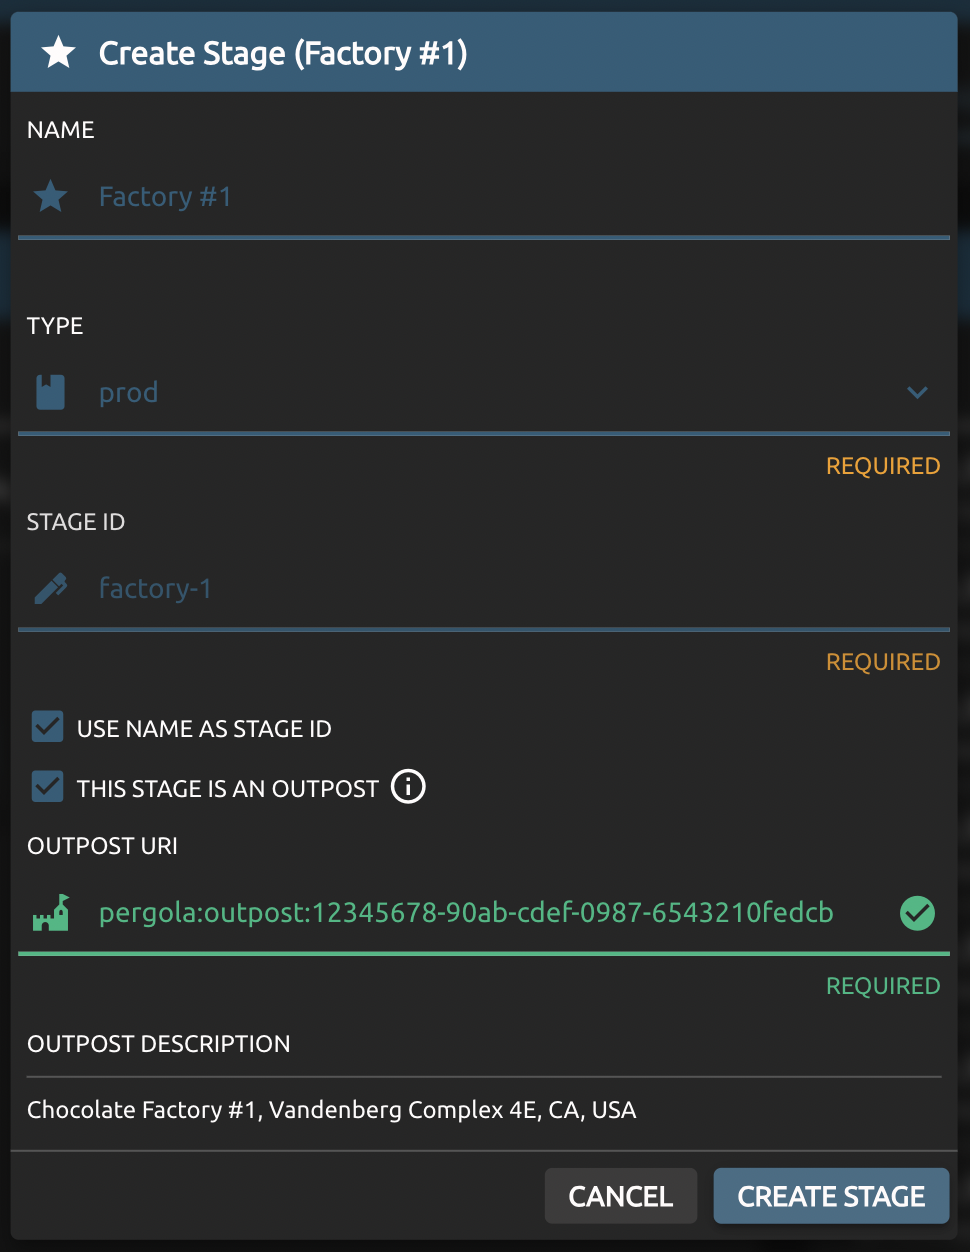Click the star icon beside Name field
This screenshot has height=1252, width=970.
(51, 196)
